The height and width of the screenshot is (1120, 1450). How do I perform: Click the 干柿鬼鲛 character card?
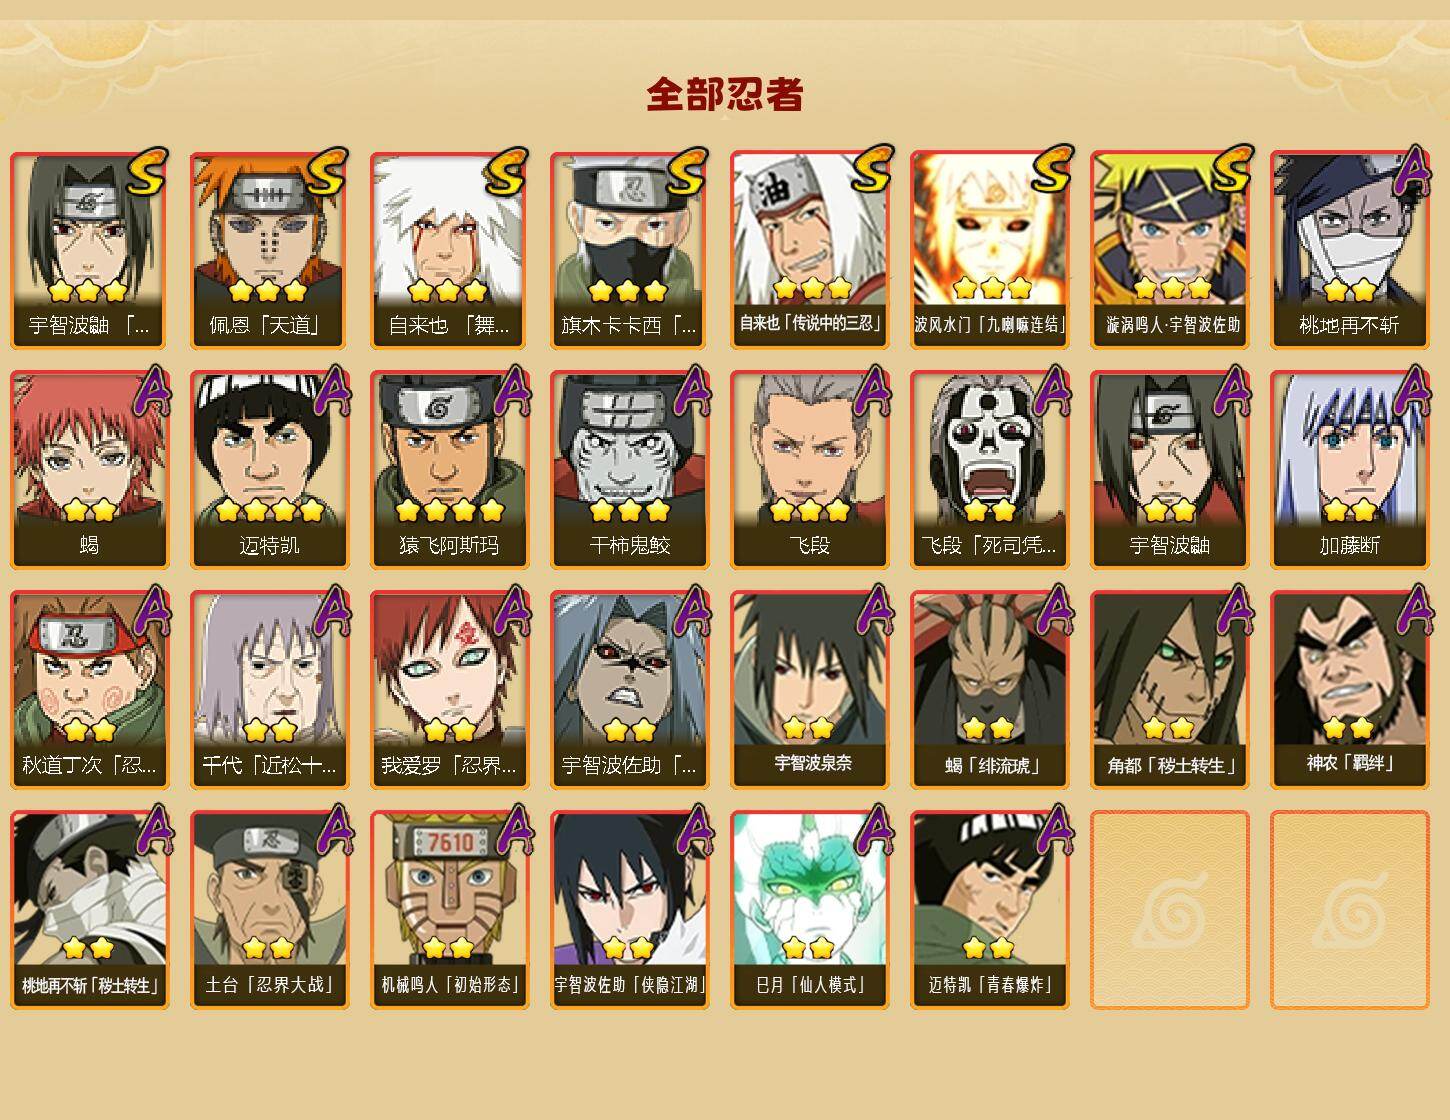(x=630, y=470)
